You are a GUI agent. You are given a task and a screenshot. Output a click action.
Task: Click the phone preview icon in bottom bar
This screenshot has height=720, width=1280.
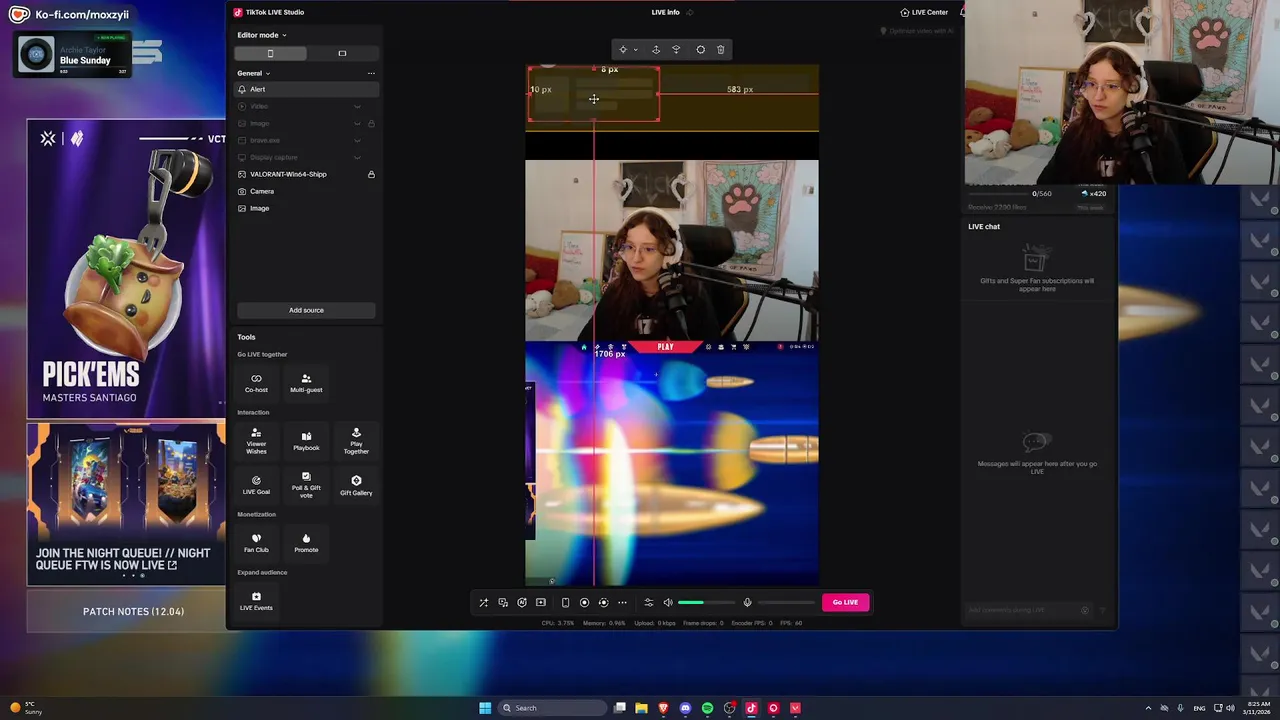565,602
